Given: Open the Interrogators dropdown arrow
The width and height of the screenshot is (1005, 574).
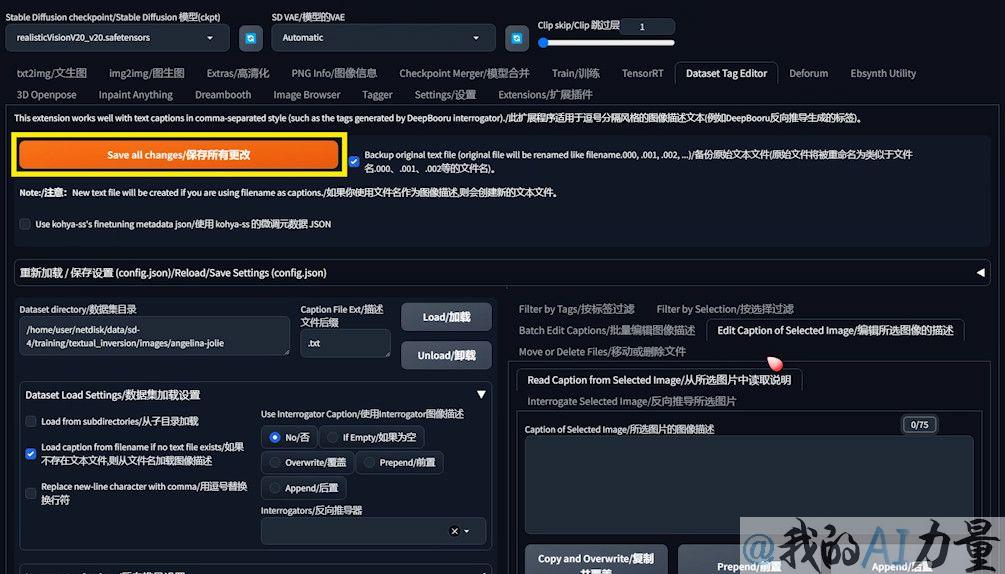Looking at the screenshot, I should (467, 531).
